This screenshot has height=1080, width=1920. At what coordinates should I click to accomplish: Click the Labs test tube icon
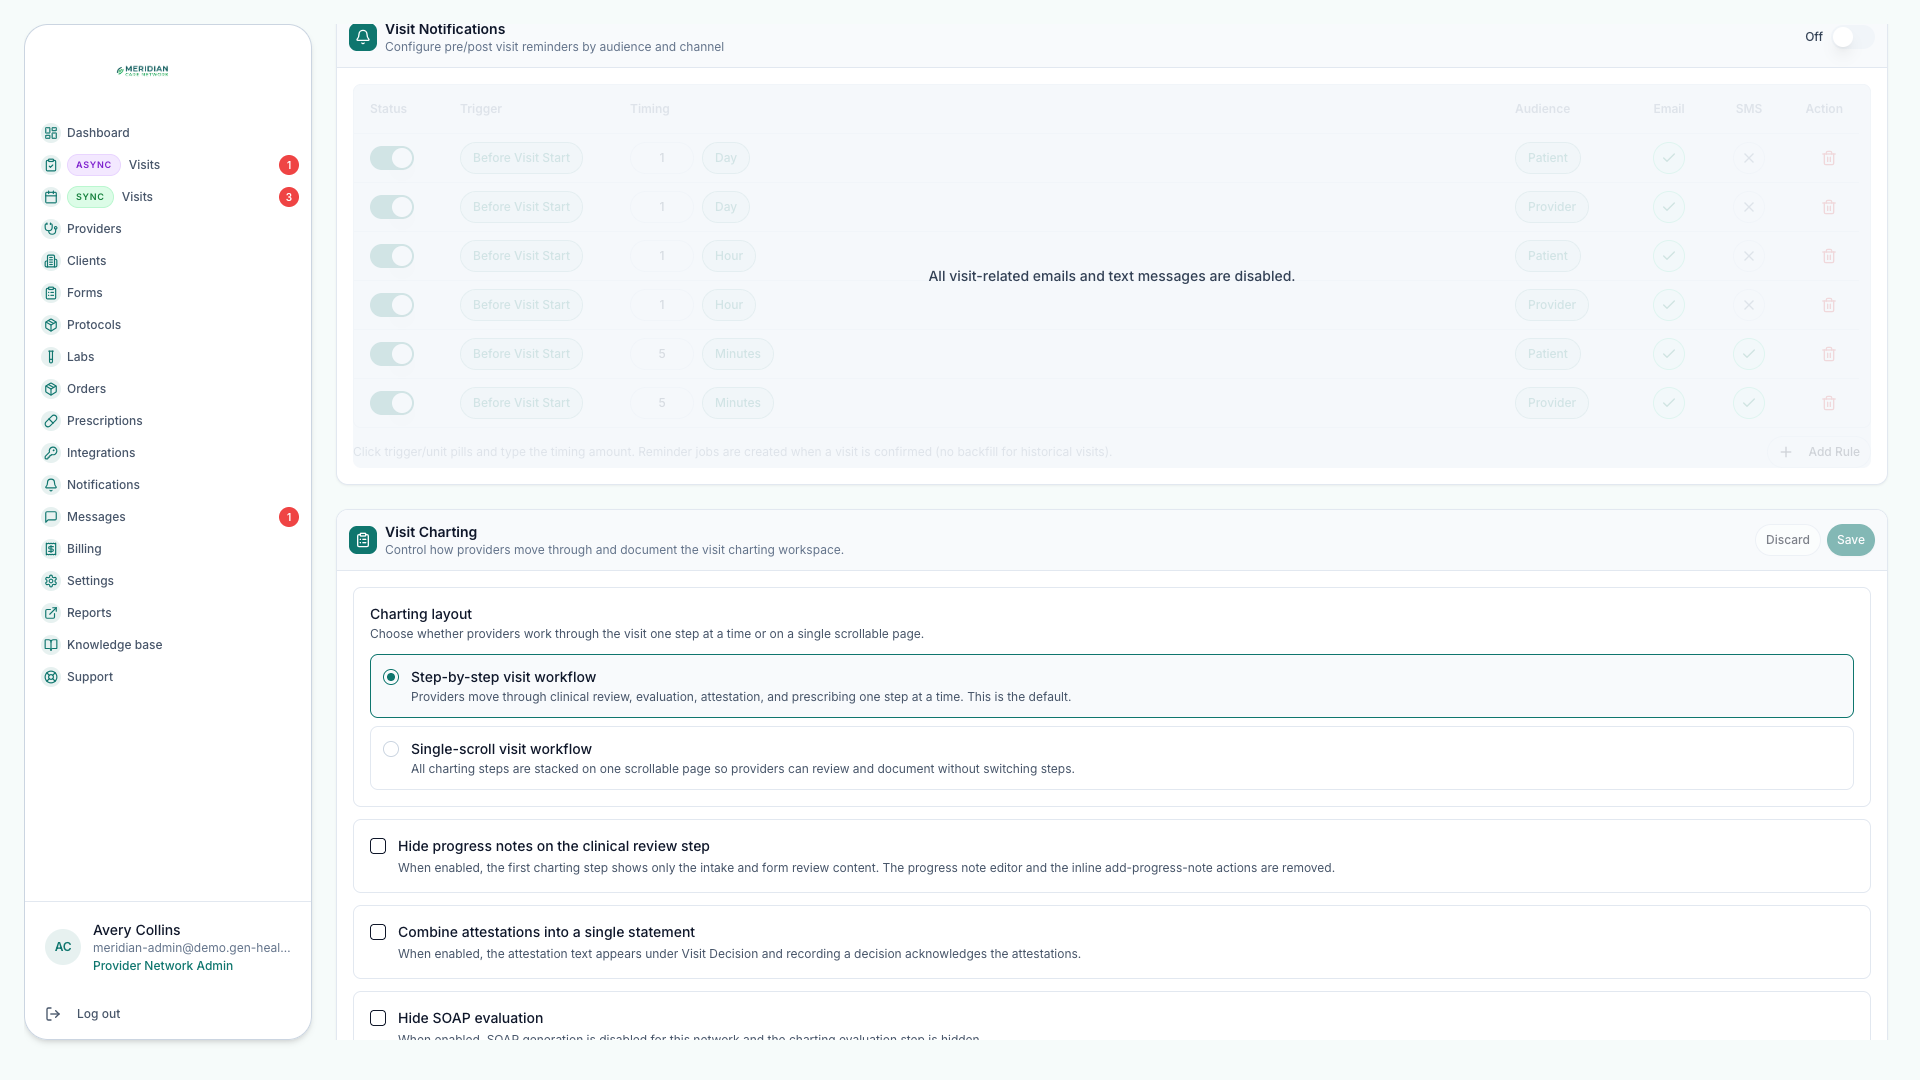[51, 357]
